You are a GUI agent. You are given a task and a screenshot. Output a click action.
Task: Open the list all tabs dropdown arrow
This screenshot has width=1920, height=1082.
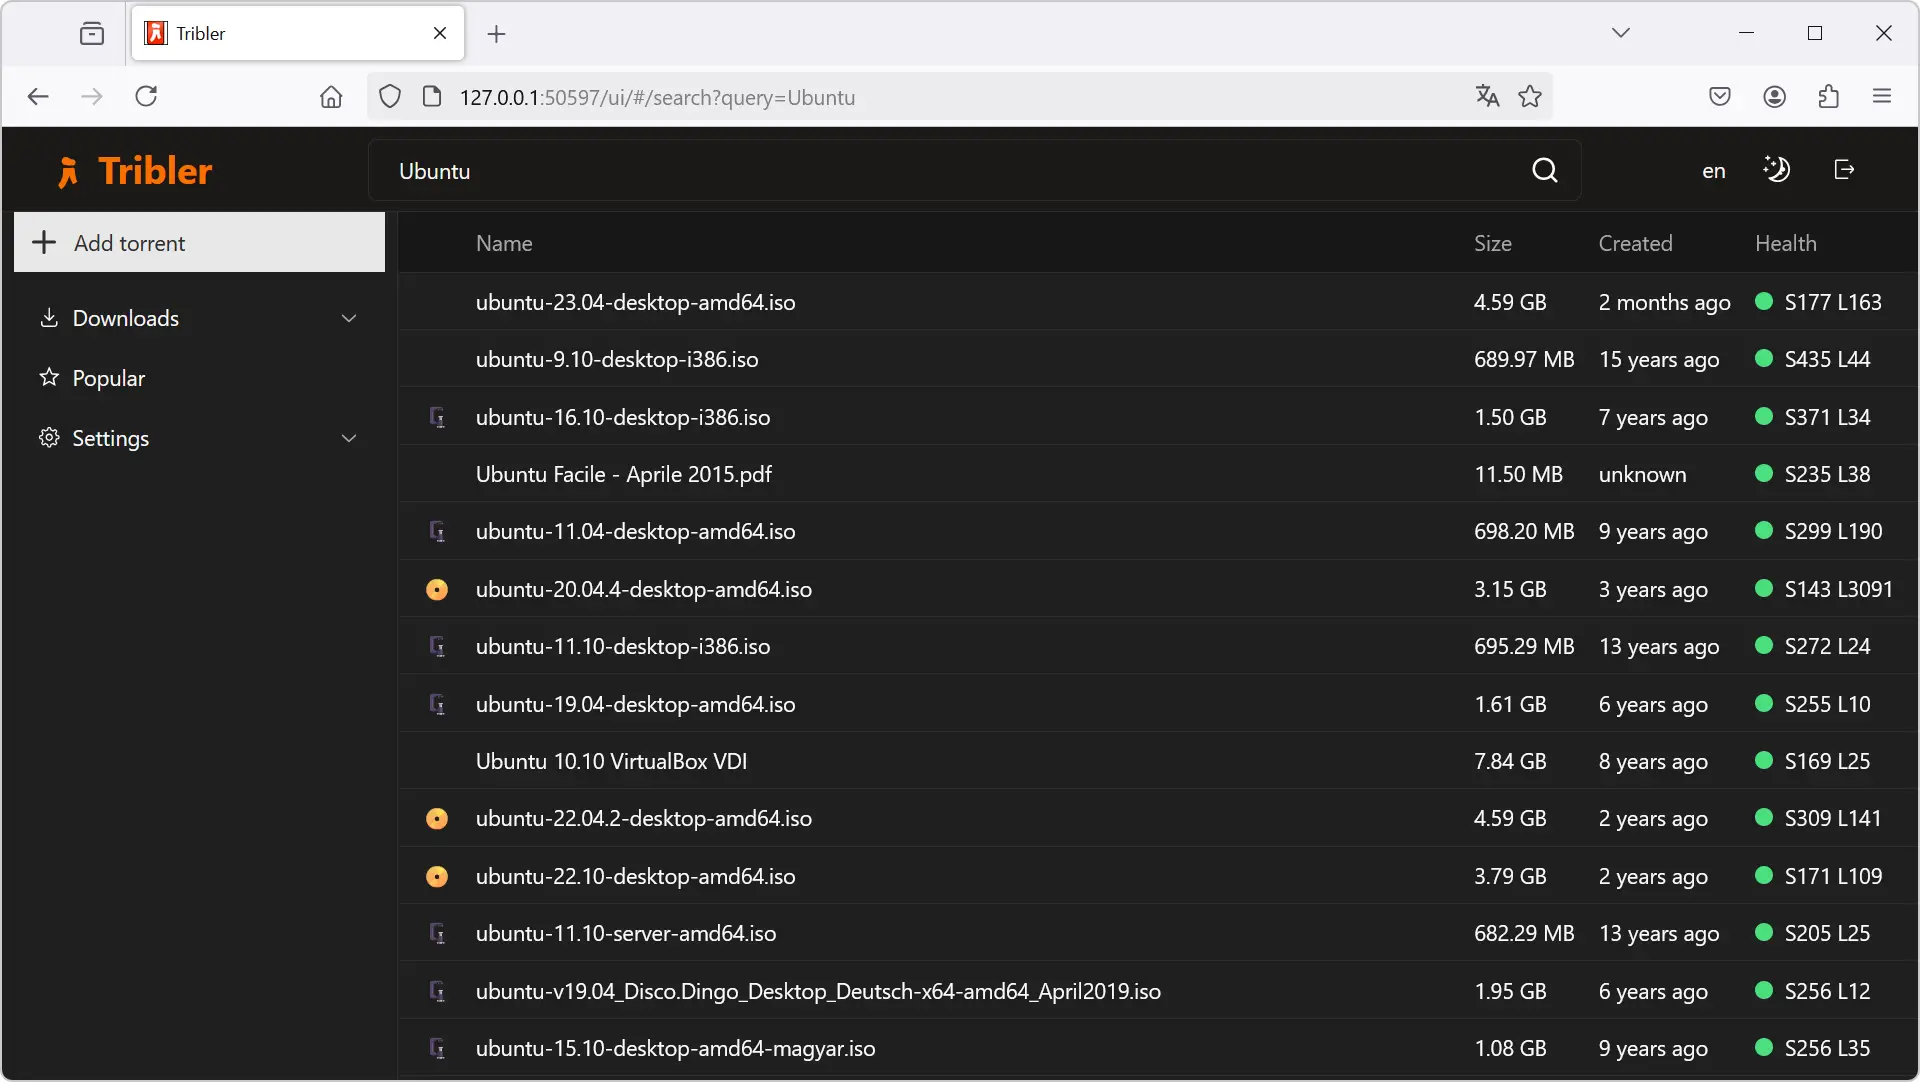(1621, 33)
